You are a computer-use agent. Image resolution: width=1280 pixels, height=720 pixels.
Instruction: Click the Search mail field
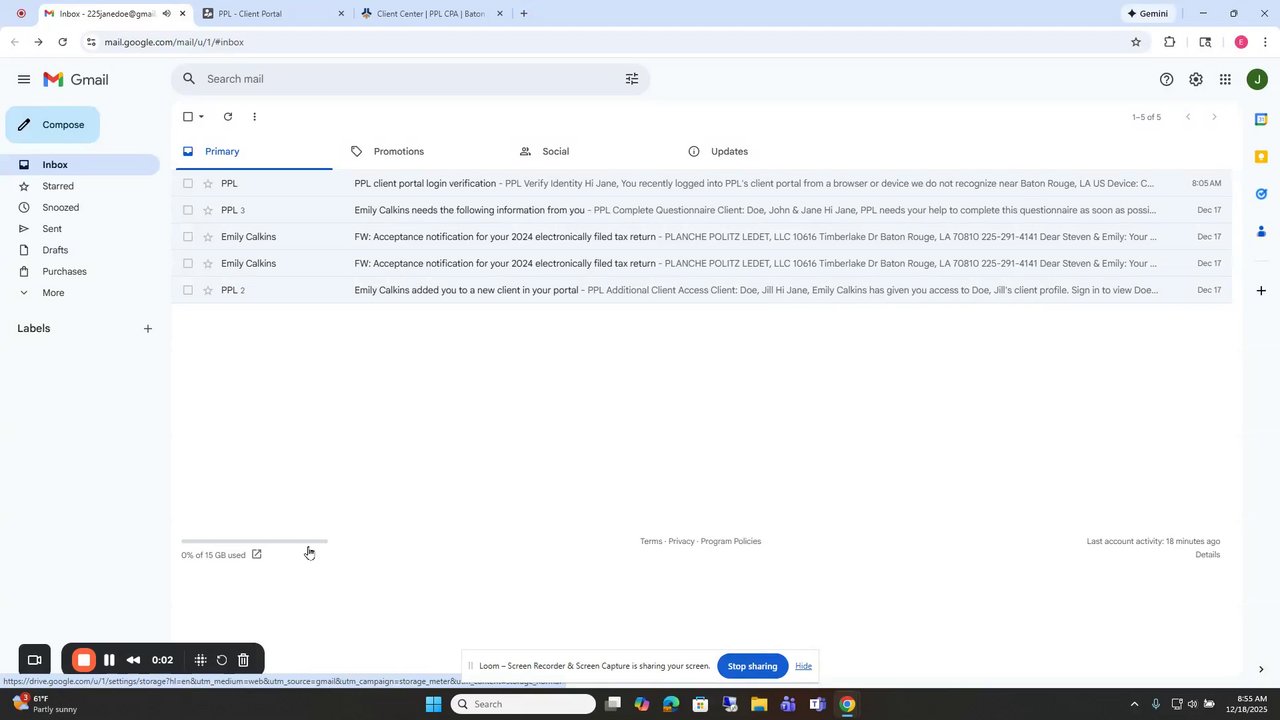pyautogui.click(x=410, y=79)
